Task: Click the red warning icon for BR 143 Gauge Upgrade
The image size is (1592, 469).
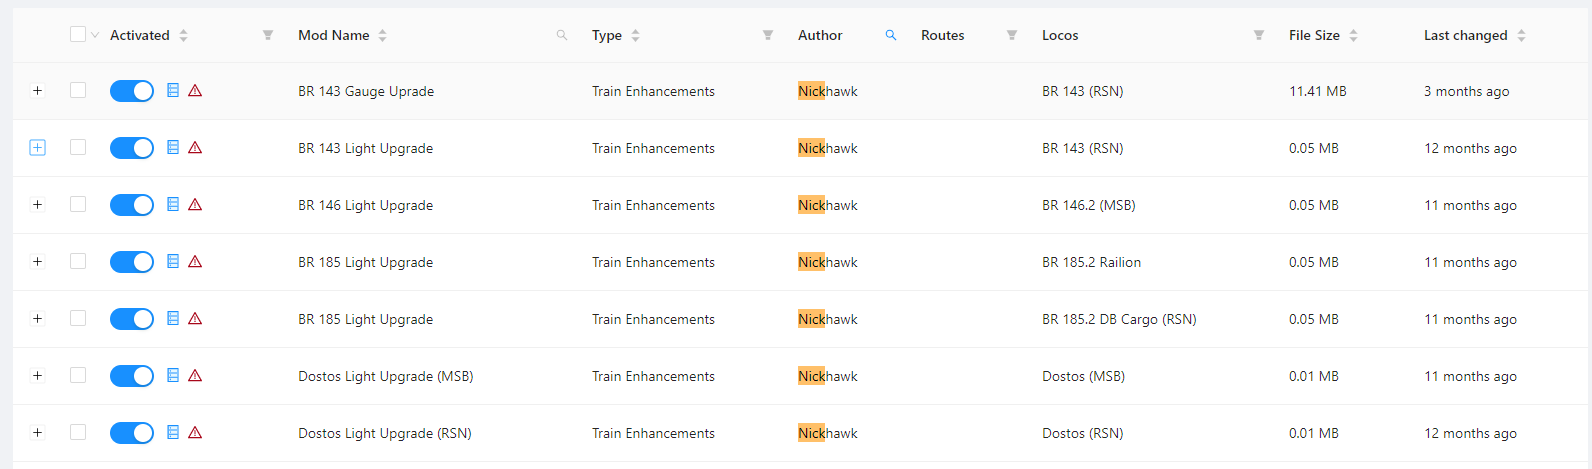Action: coord(196,91)
